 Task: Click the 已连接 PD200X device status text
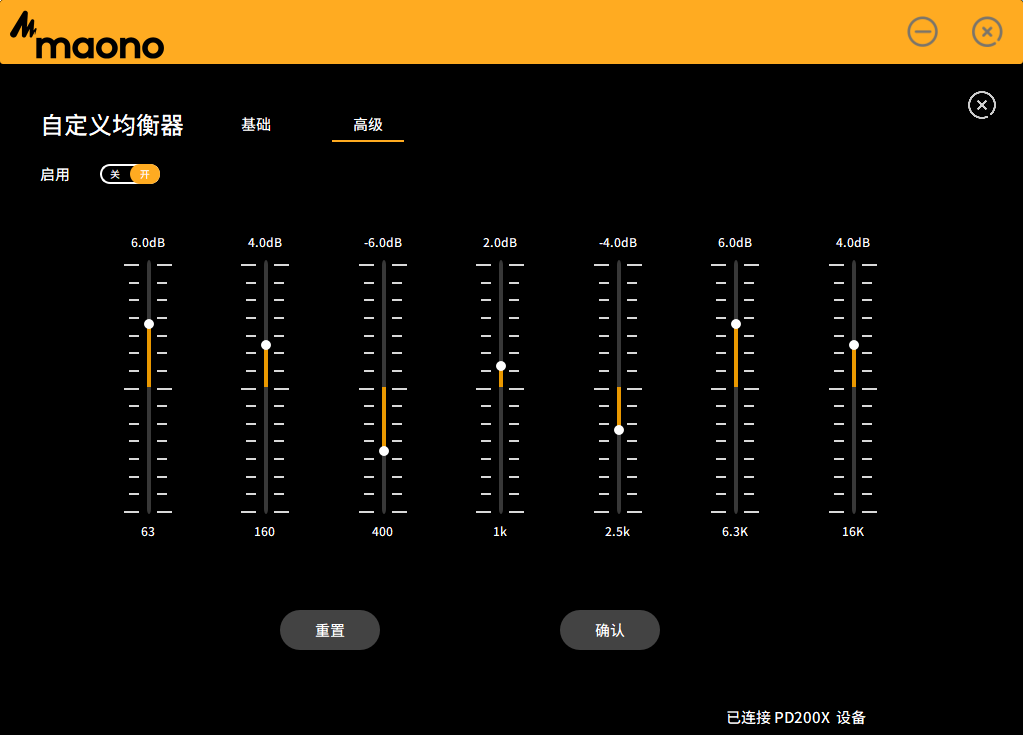tap(796, 717)
